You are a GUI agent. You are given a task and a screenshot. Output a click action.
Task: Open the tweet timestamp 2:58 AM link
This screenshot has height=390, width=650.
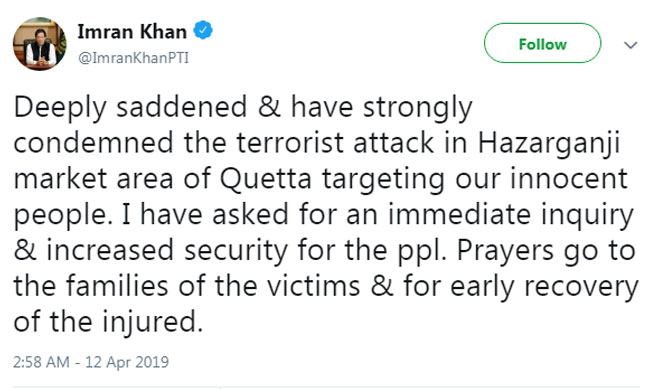click(x=41, y=362)
